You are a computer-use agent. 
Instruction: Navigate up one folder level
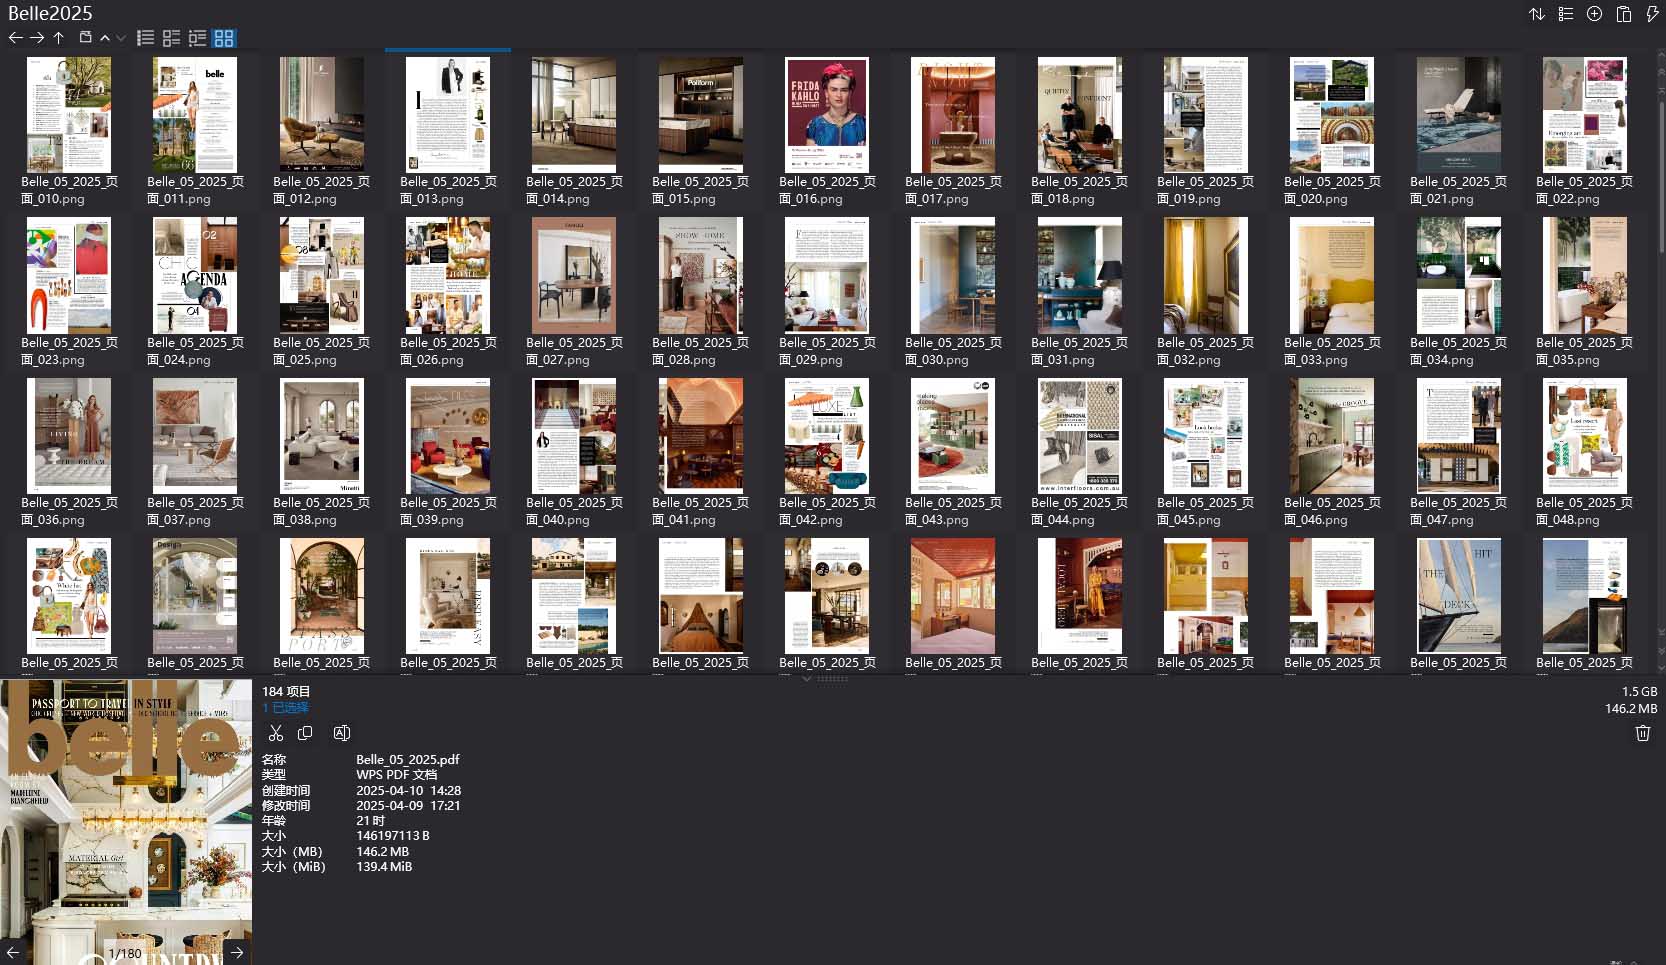pyautogui.click(x=59, y=38)
